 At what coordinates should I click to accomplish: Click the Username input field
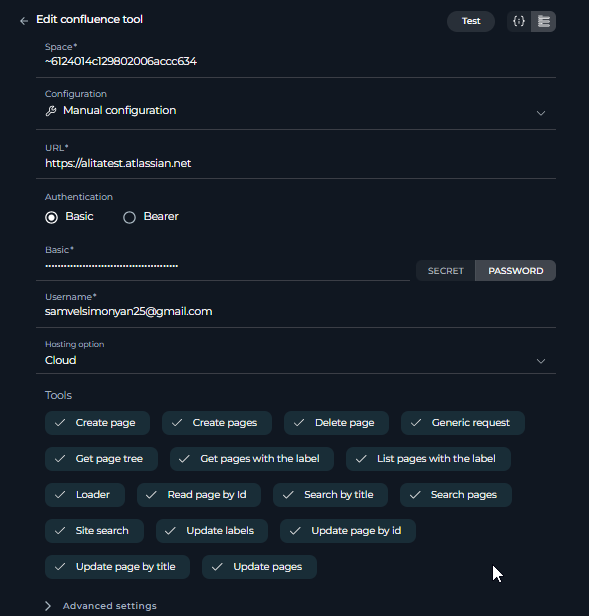tap(296, 312)
